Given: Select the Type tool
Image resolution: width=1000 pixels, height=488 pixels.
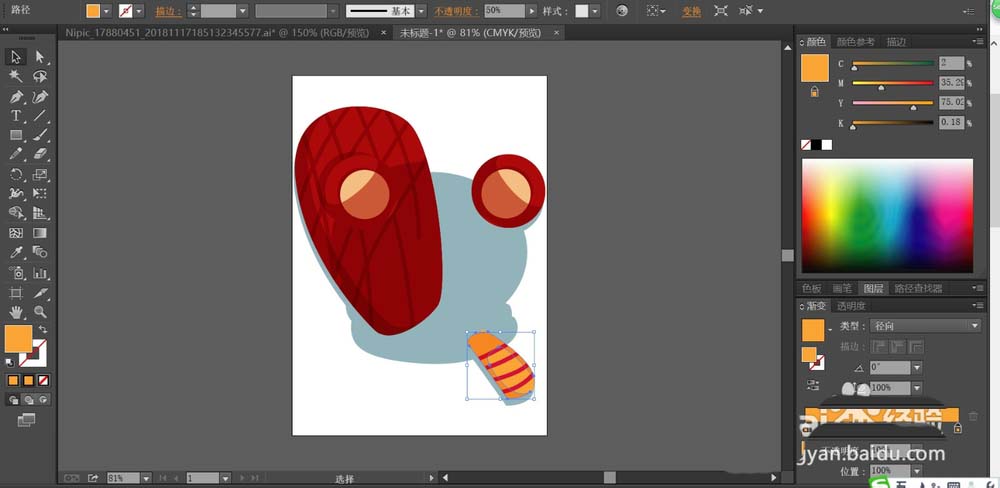Looking at the screenshot, I should pos(16,116).
